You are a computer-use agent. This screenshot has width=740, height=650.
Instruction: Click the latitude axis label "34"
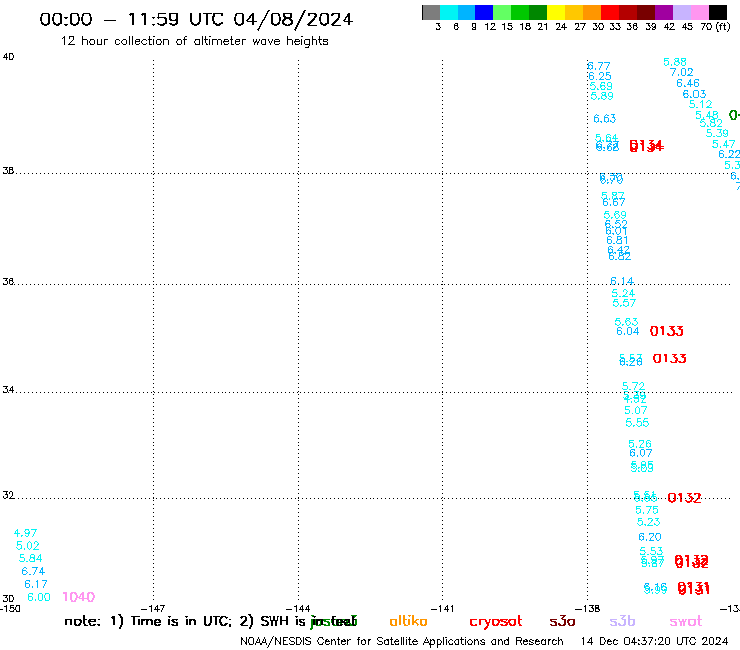(8, 390)
